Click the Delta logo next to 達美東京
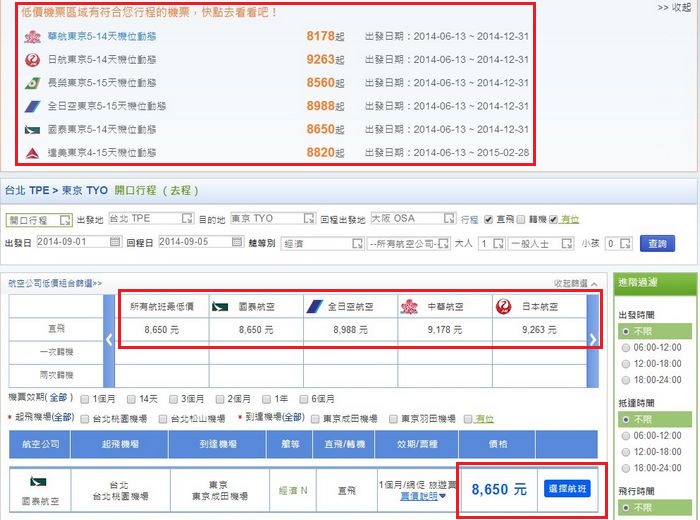This screenshot has width=700, height=520. coord(32,153)
